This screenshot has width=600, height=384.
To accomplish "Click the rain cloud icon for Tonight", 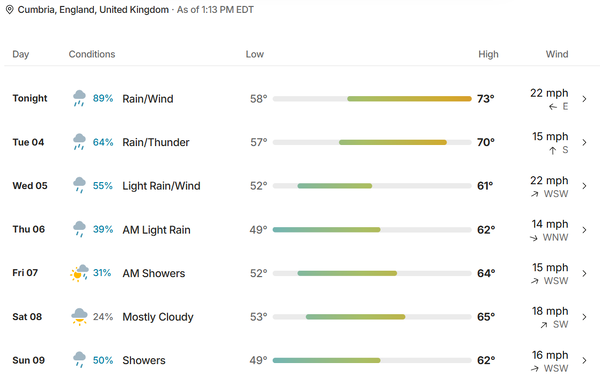I will click(79, 98).
